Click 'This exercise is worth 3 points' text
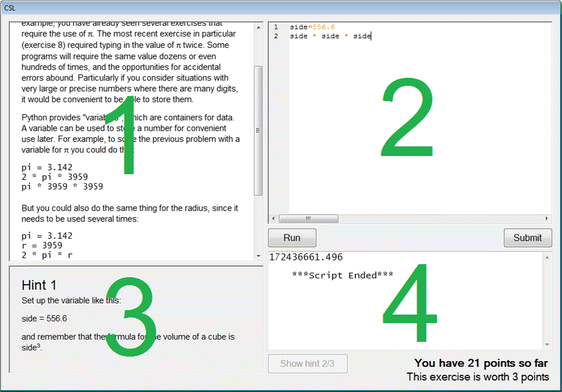Viewport: 562px width, 392px height. point(478,377)
